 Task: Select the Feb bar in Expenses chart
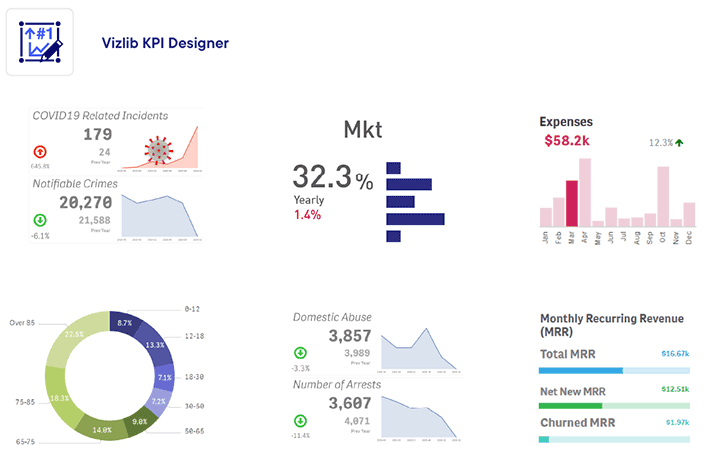(x=558, y=212)
